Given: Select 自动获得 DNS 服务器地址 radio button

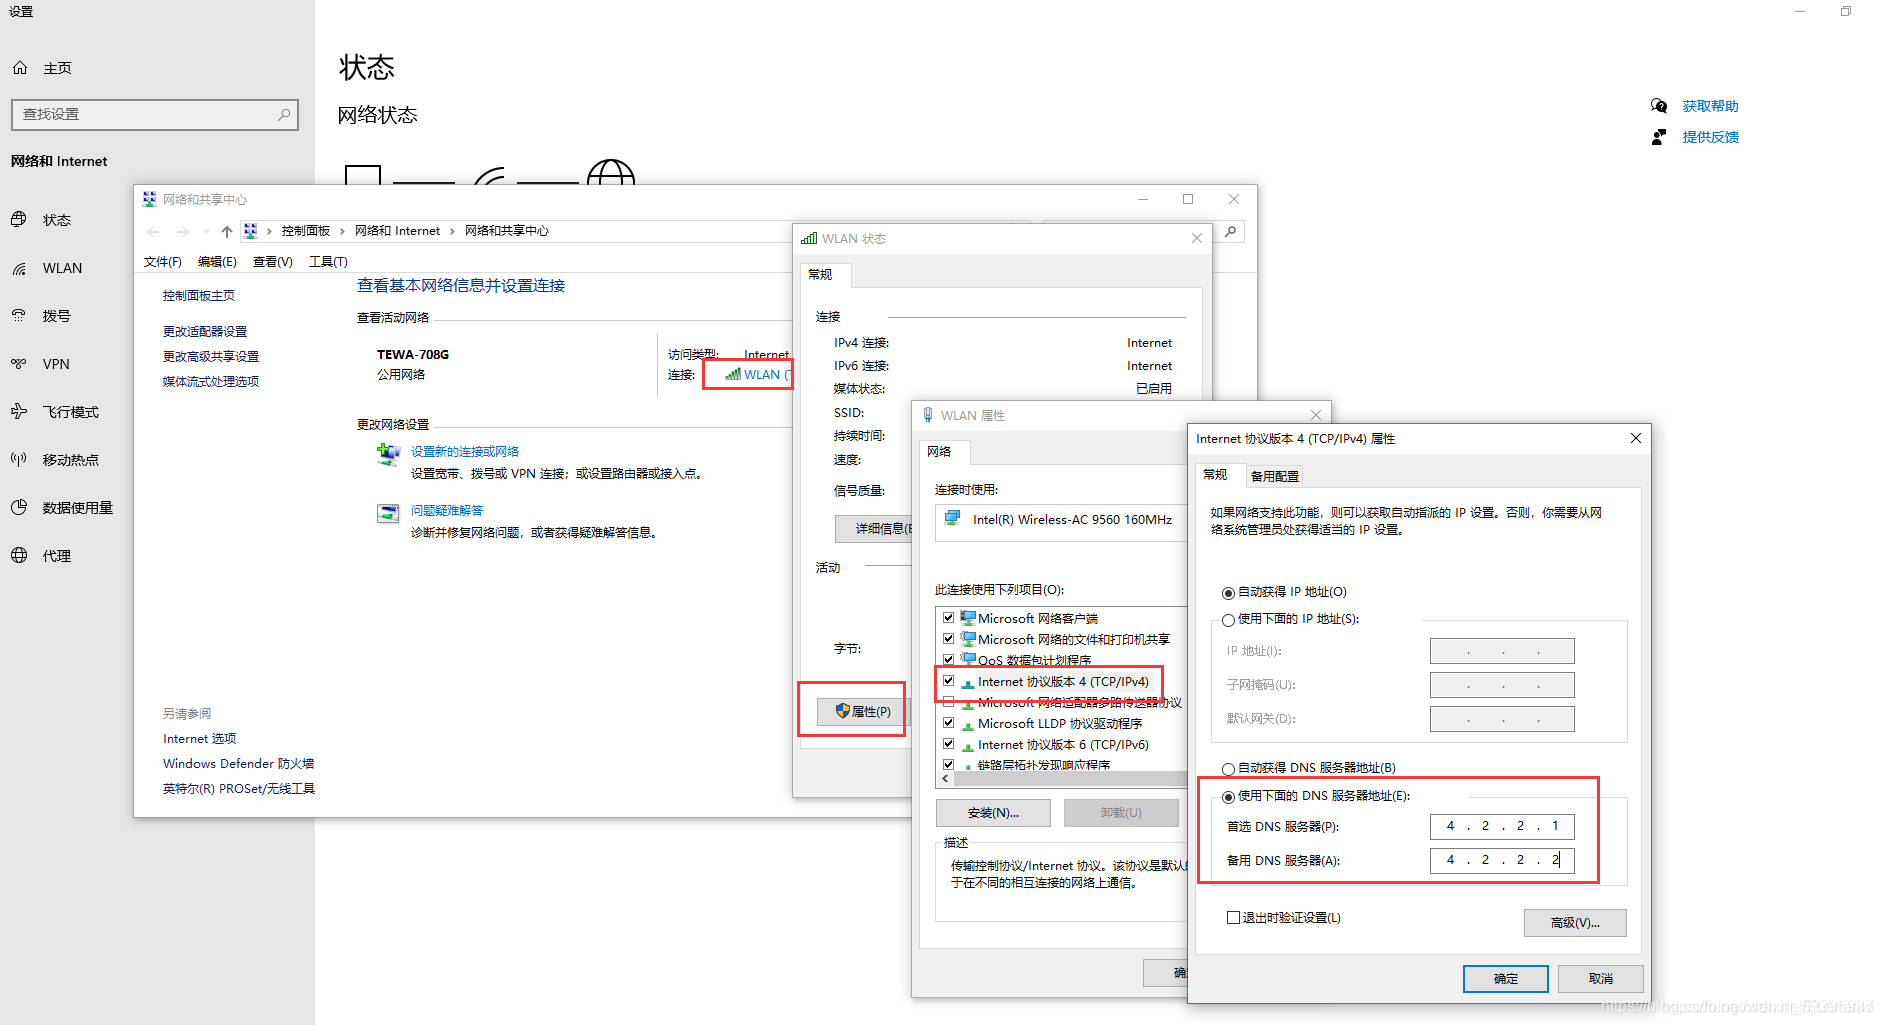Looking at the screenshot, I should (1228, 769).
